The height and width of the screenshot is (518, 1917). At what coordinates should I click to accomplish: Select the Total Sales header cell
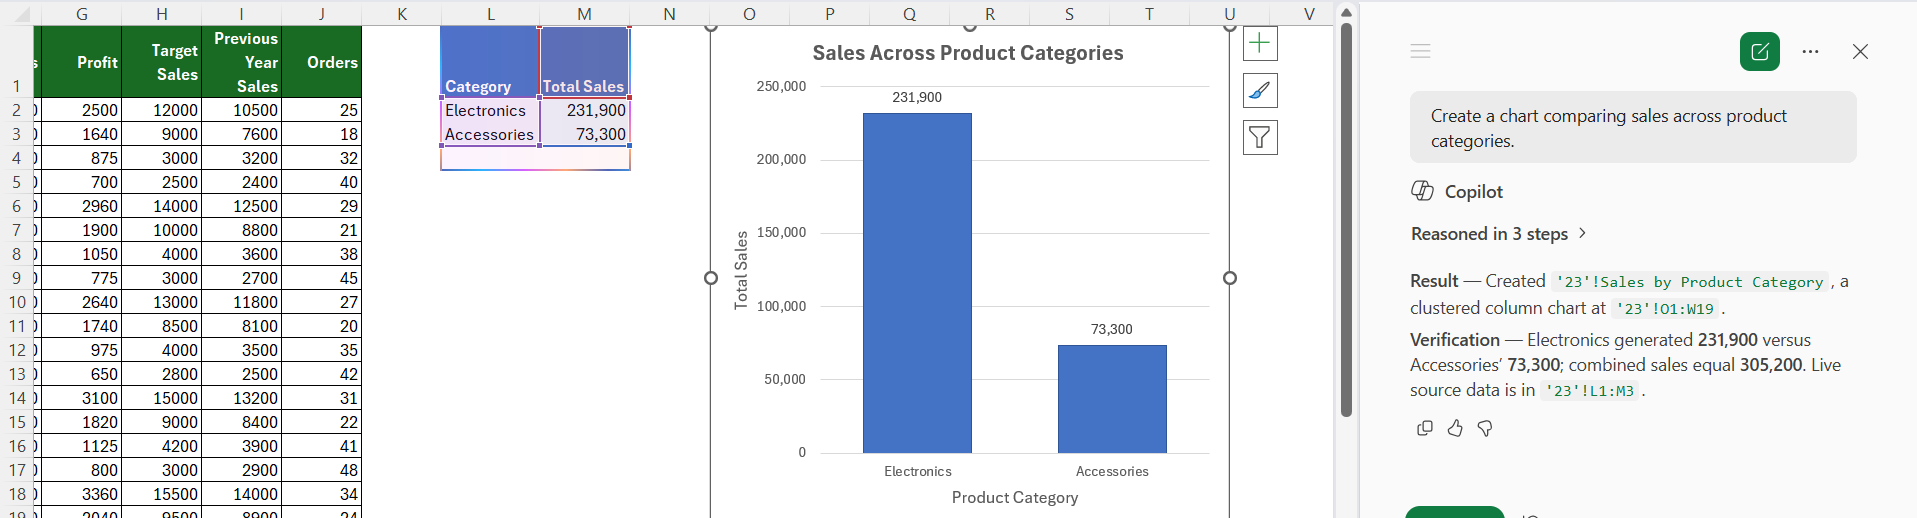pyautogui.click(x=585, y=62)
